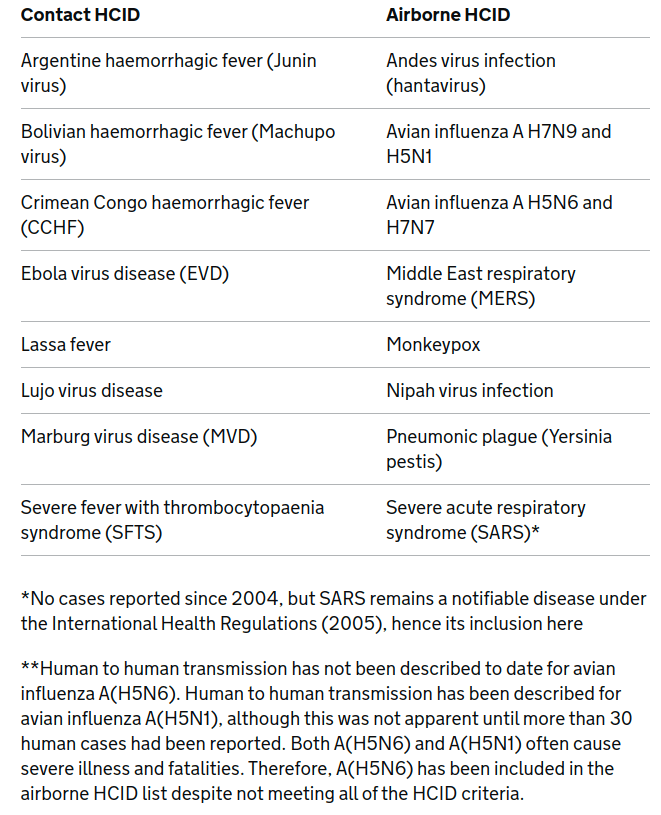661x815 pixels.
Task: Select Severe fever with thrombocytopaenia syndrome
Action: click(x=172, y=520)
